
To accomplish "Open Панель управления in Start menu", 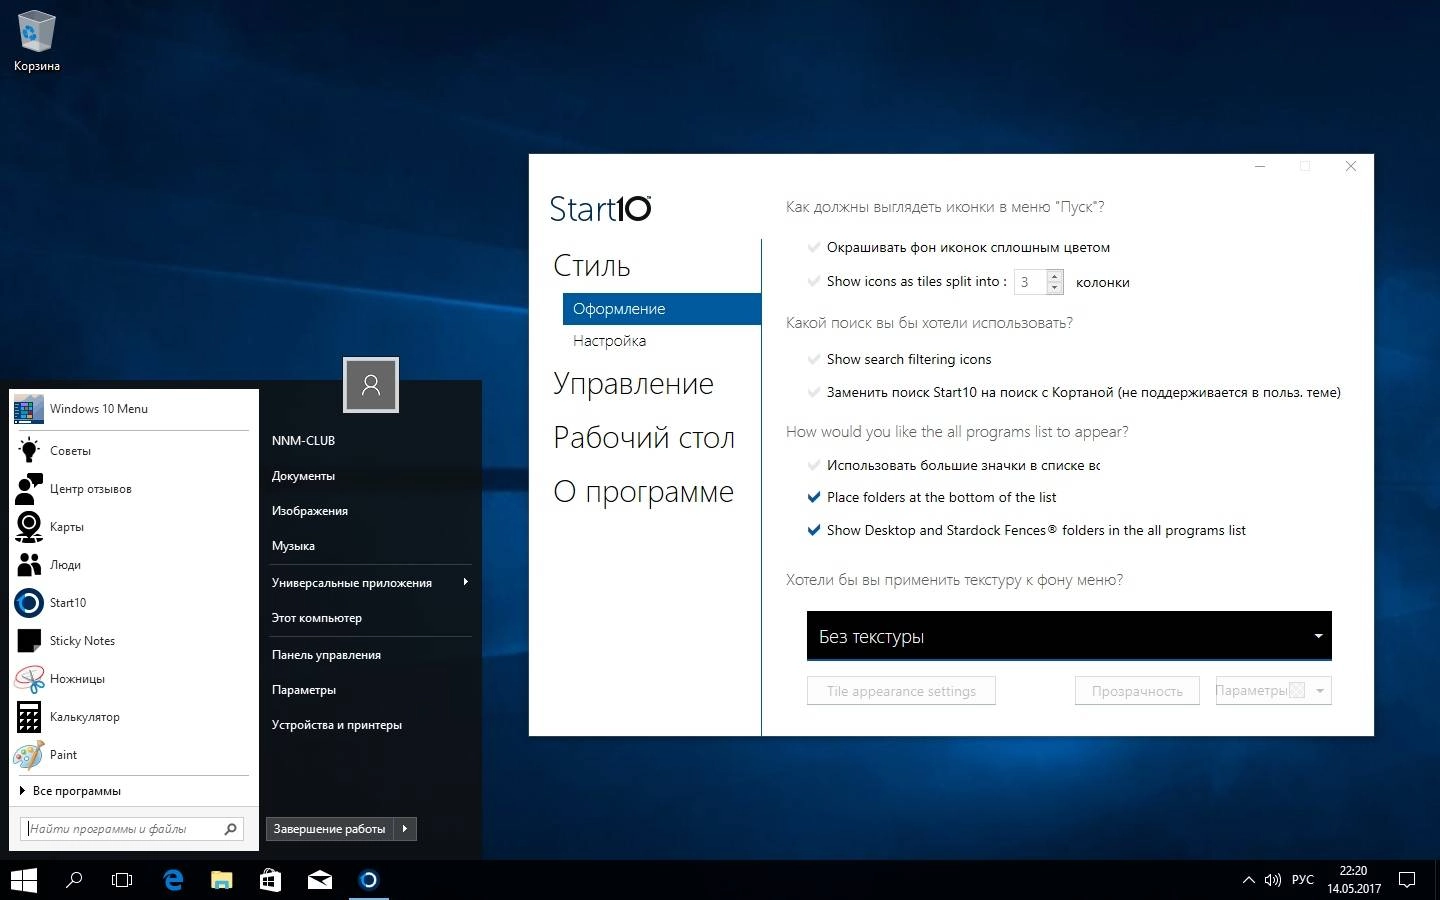I will (326, 655).
